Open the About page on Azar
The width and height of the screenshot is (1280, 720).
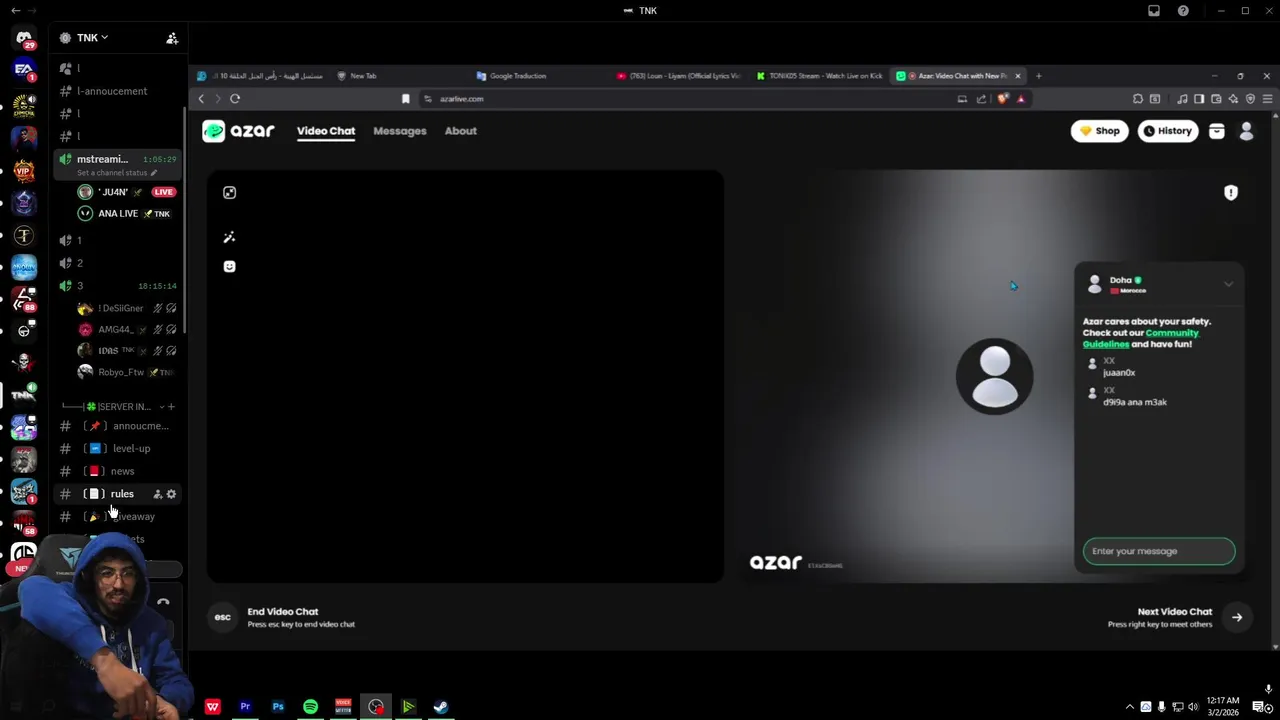[461, 131]
